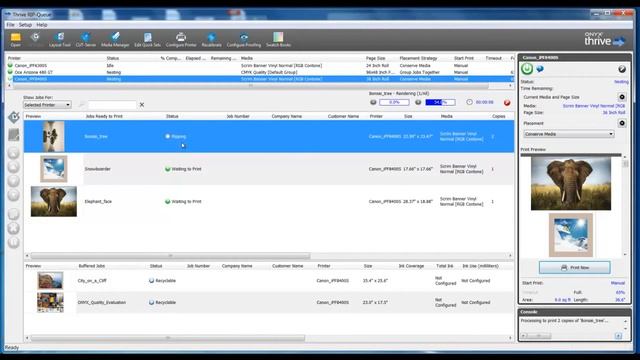
Task: Click Recyclable status on City_on_a_Cliff row
Action: (x=165, y=281)
